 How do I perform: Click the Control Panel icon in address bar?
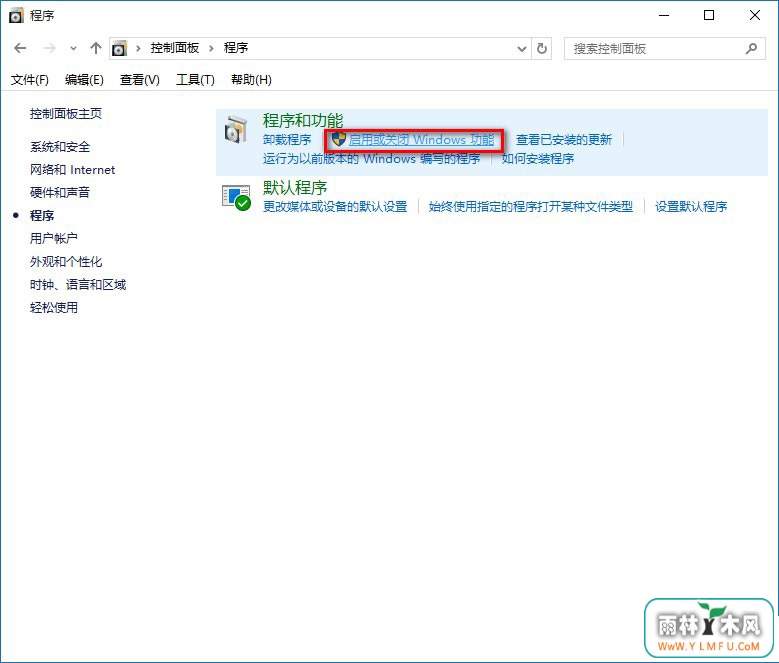pos(119,49)
